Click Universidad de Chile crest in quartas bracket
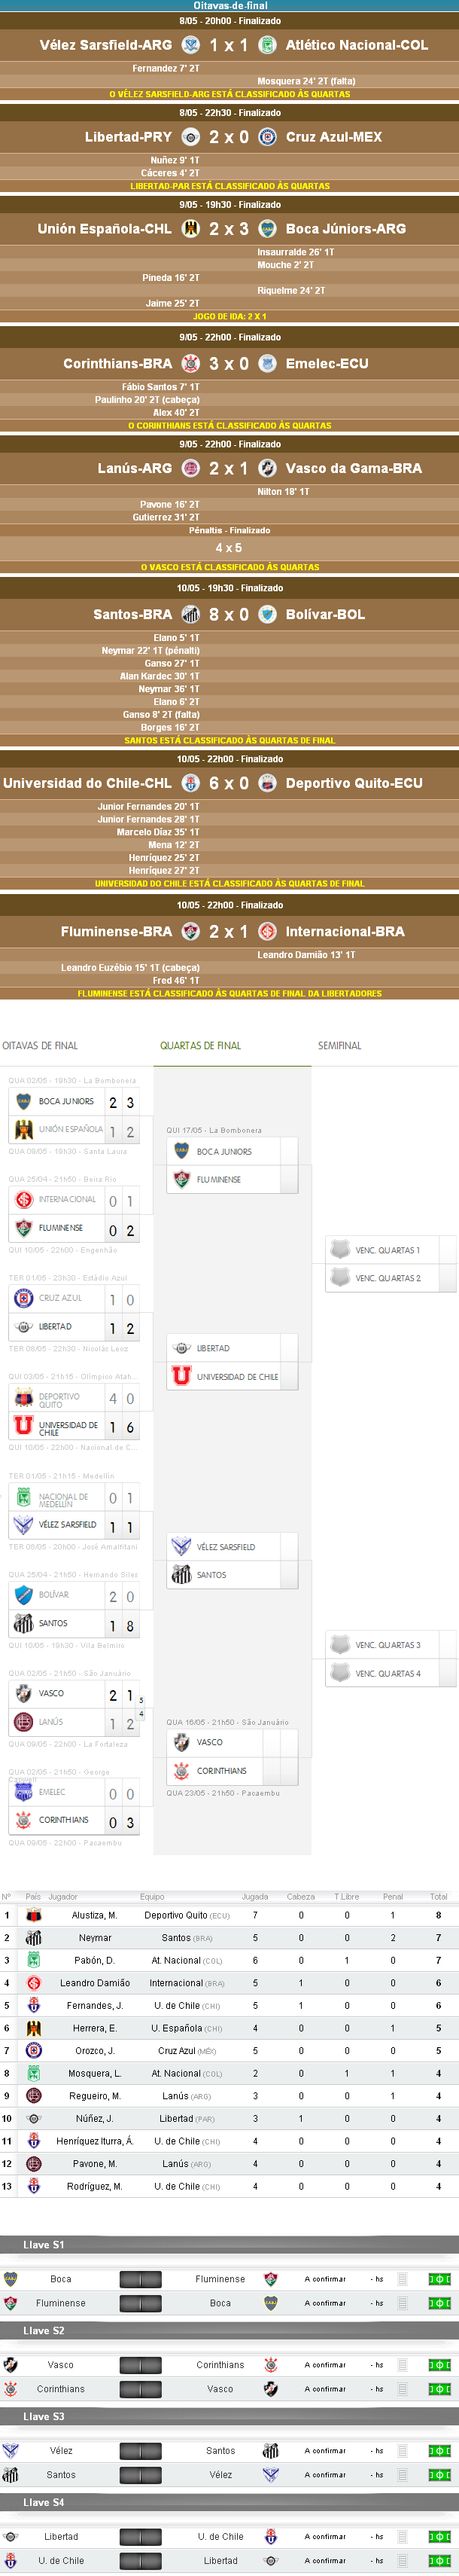Viewport: 459px width, 2576px height. click(x=181, y=1376)
